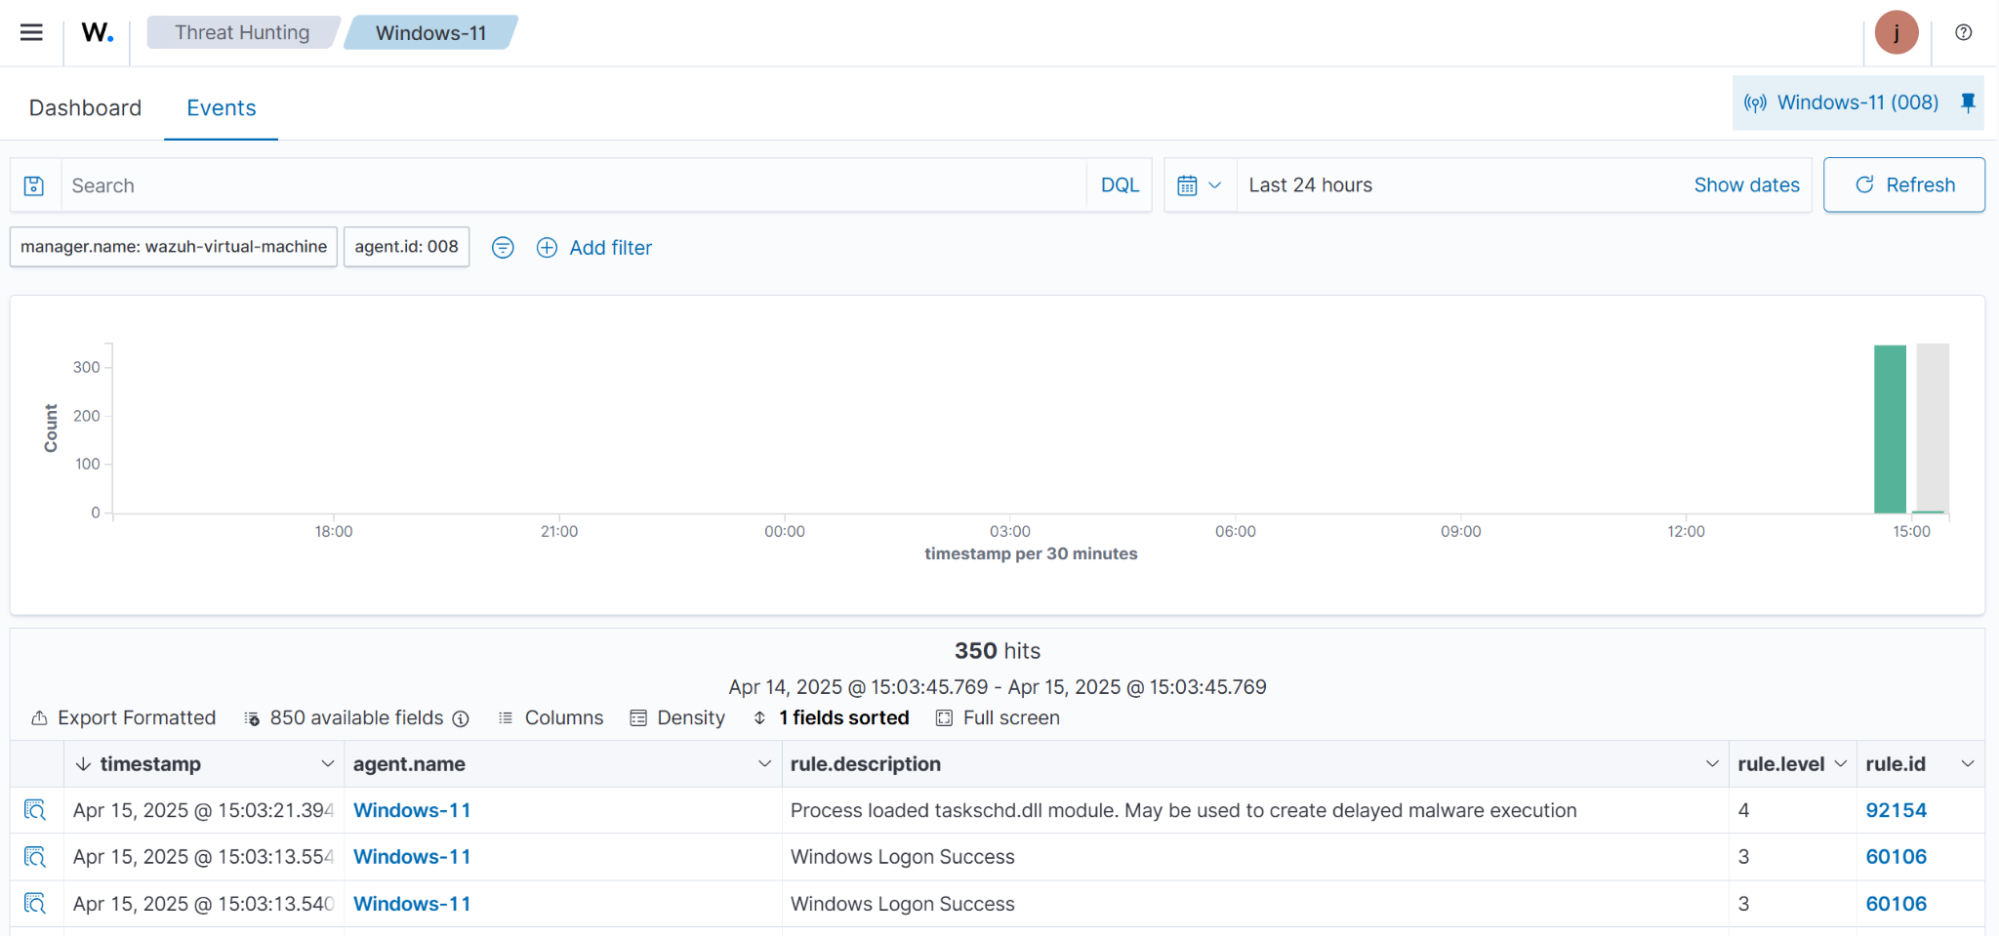Select the Windows-11 breadcrumb
Screen dimensions: 1999x937
coord(431,32)
